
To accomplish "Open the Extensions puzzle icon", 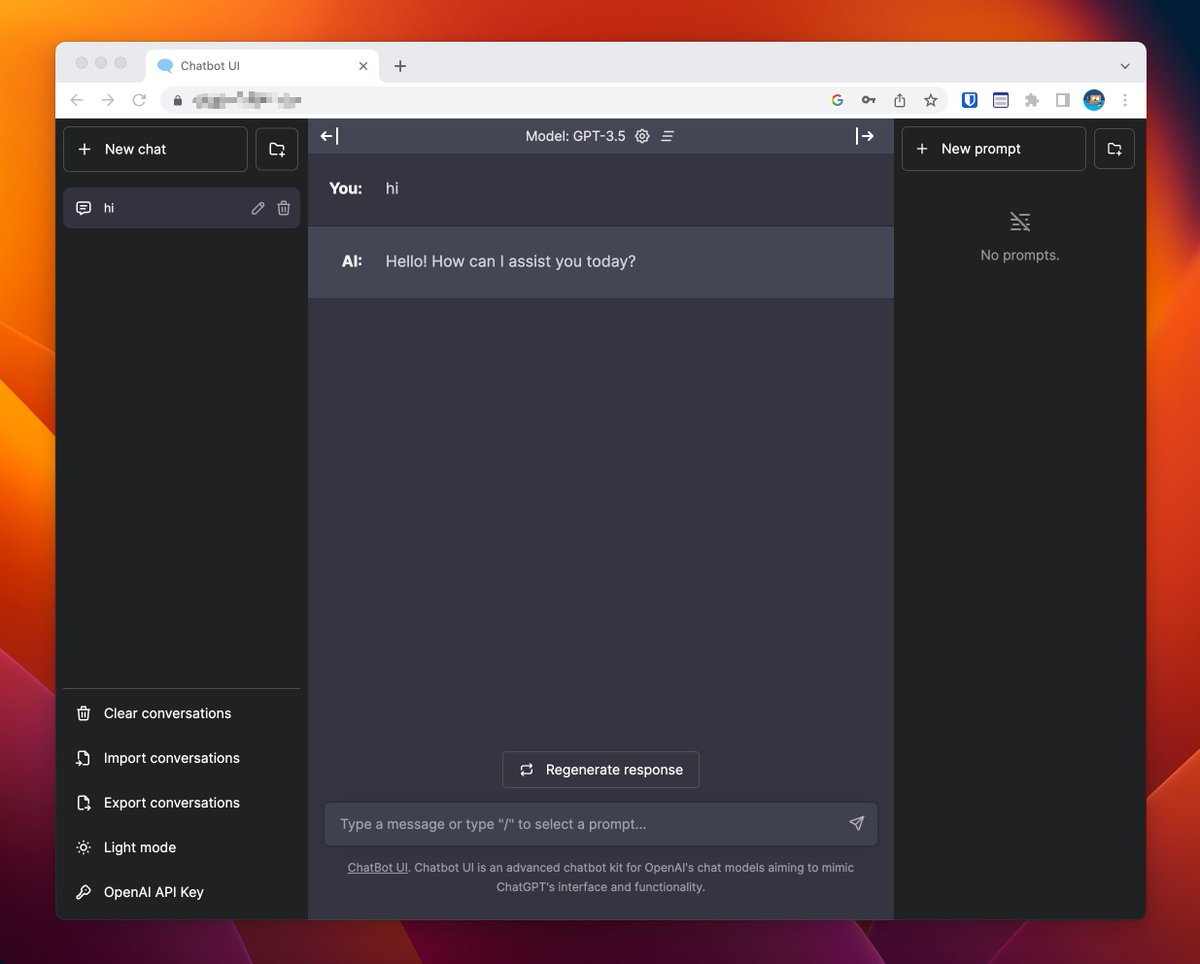I will click(x=1032, y=100).
